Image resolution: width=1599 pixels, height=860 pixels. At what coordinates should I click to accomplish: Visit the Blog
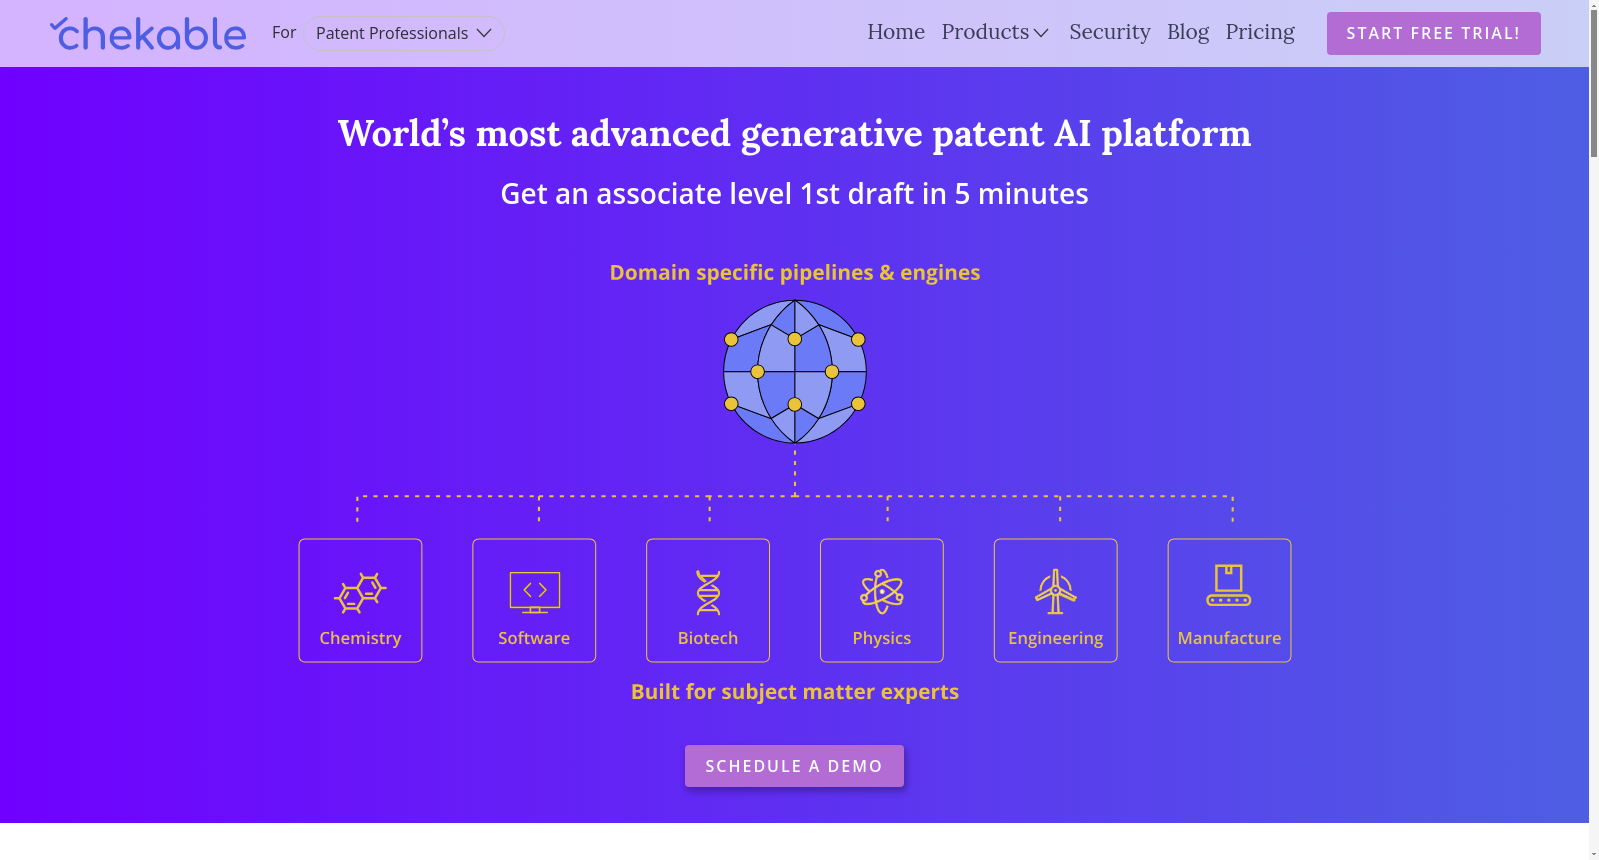[1188, 32]
